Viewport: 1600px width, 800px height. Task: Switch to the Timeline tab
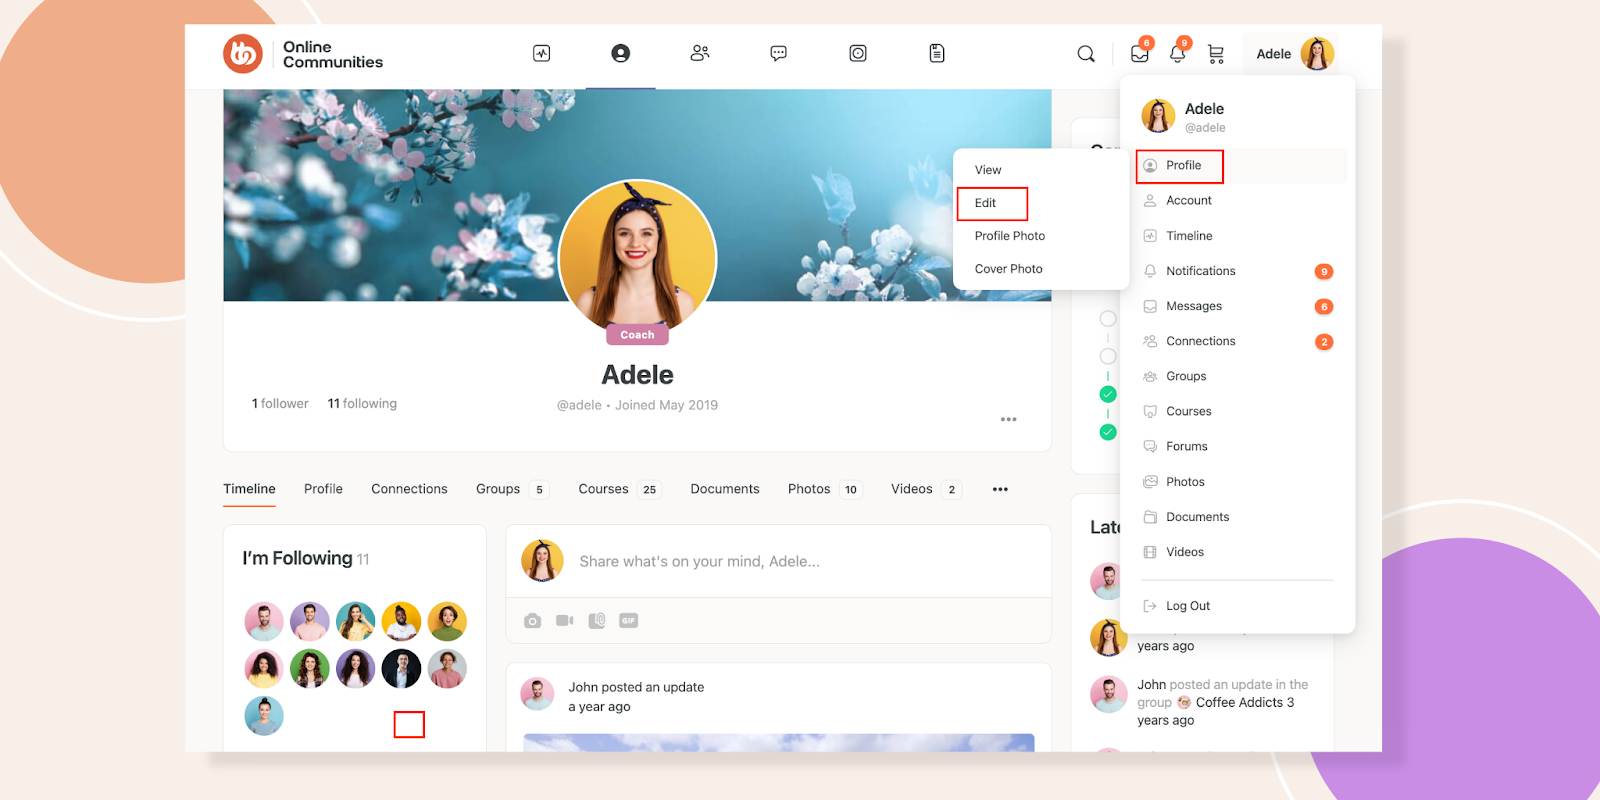(x=249, y=489)
